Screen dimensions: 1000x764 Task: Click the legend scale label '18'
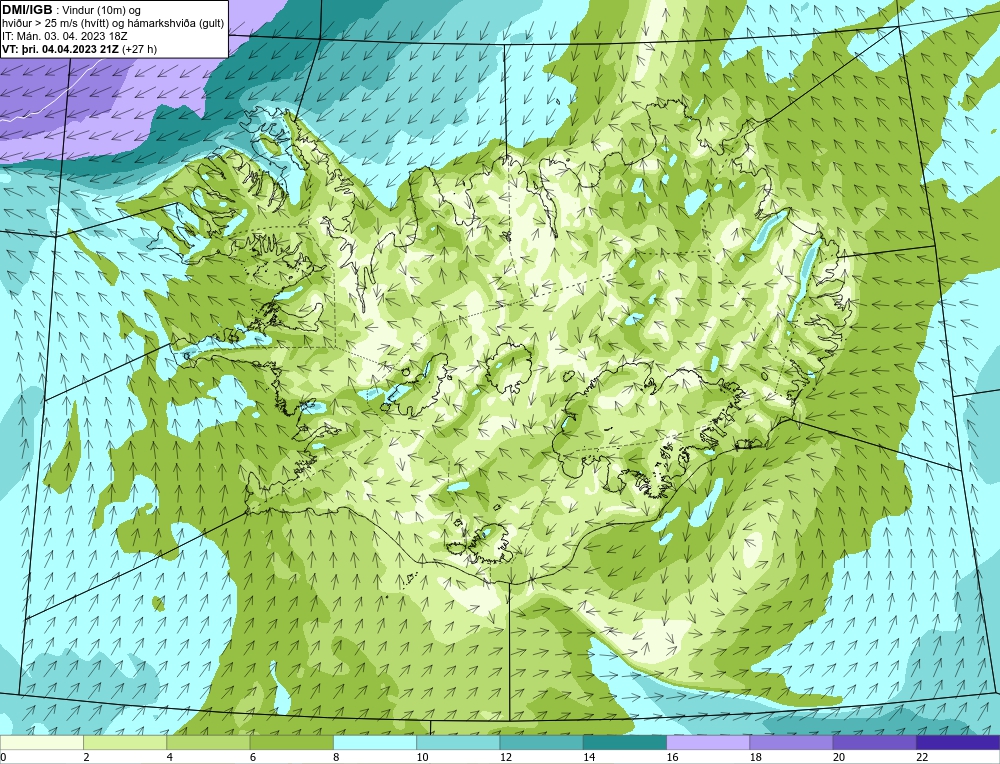pyautogui.click(x=755, y=757)
